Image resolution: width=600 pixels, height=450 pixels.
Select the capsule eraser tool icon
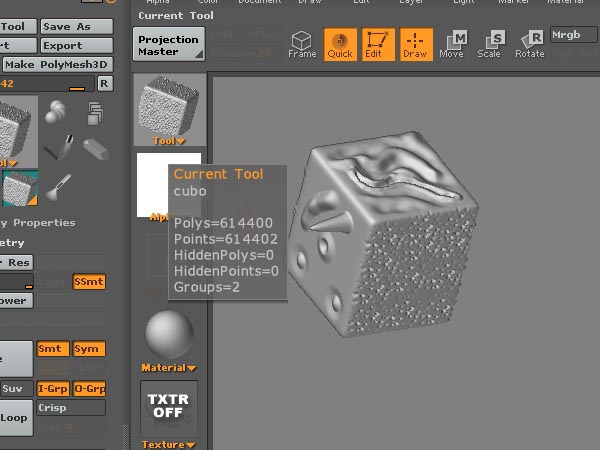point(96,149)
